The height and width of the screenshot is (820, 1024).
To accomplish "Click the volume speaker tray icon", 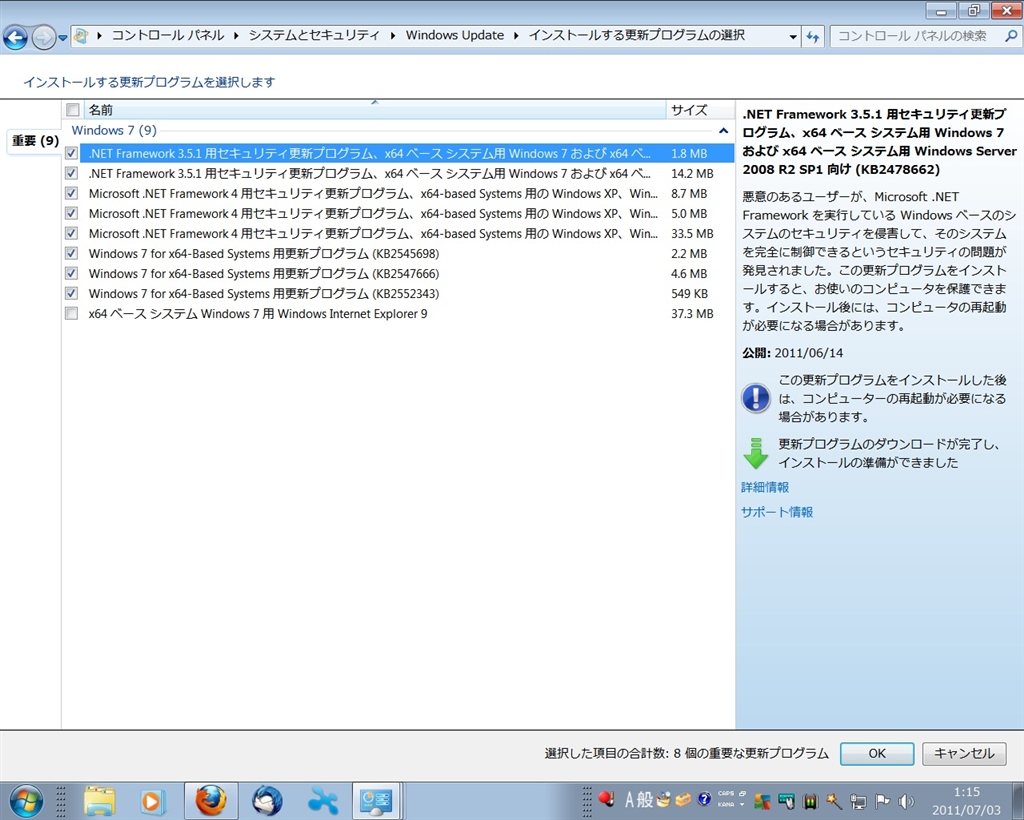I will coord(905,801).
